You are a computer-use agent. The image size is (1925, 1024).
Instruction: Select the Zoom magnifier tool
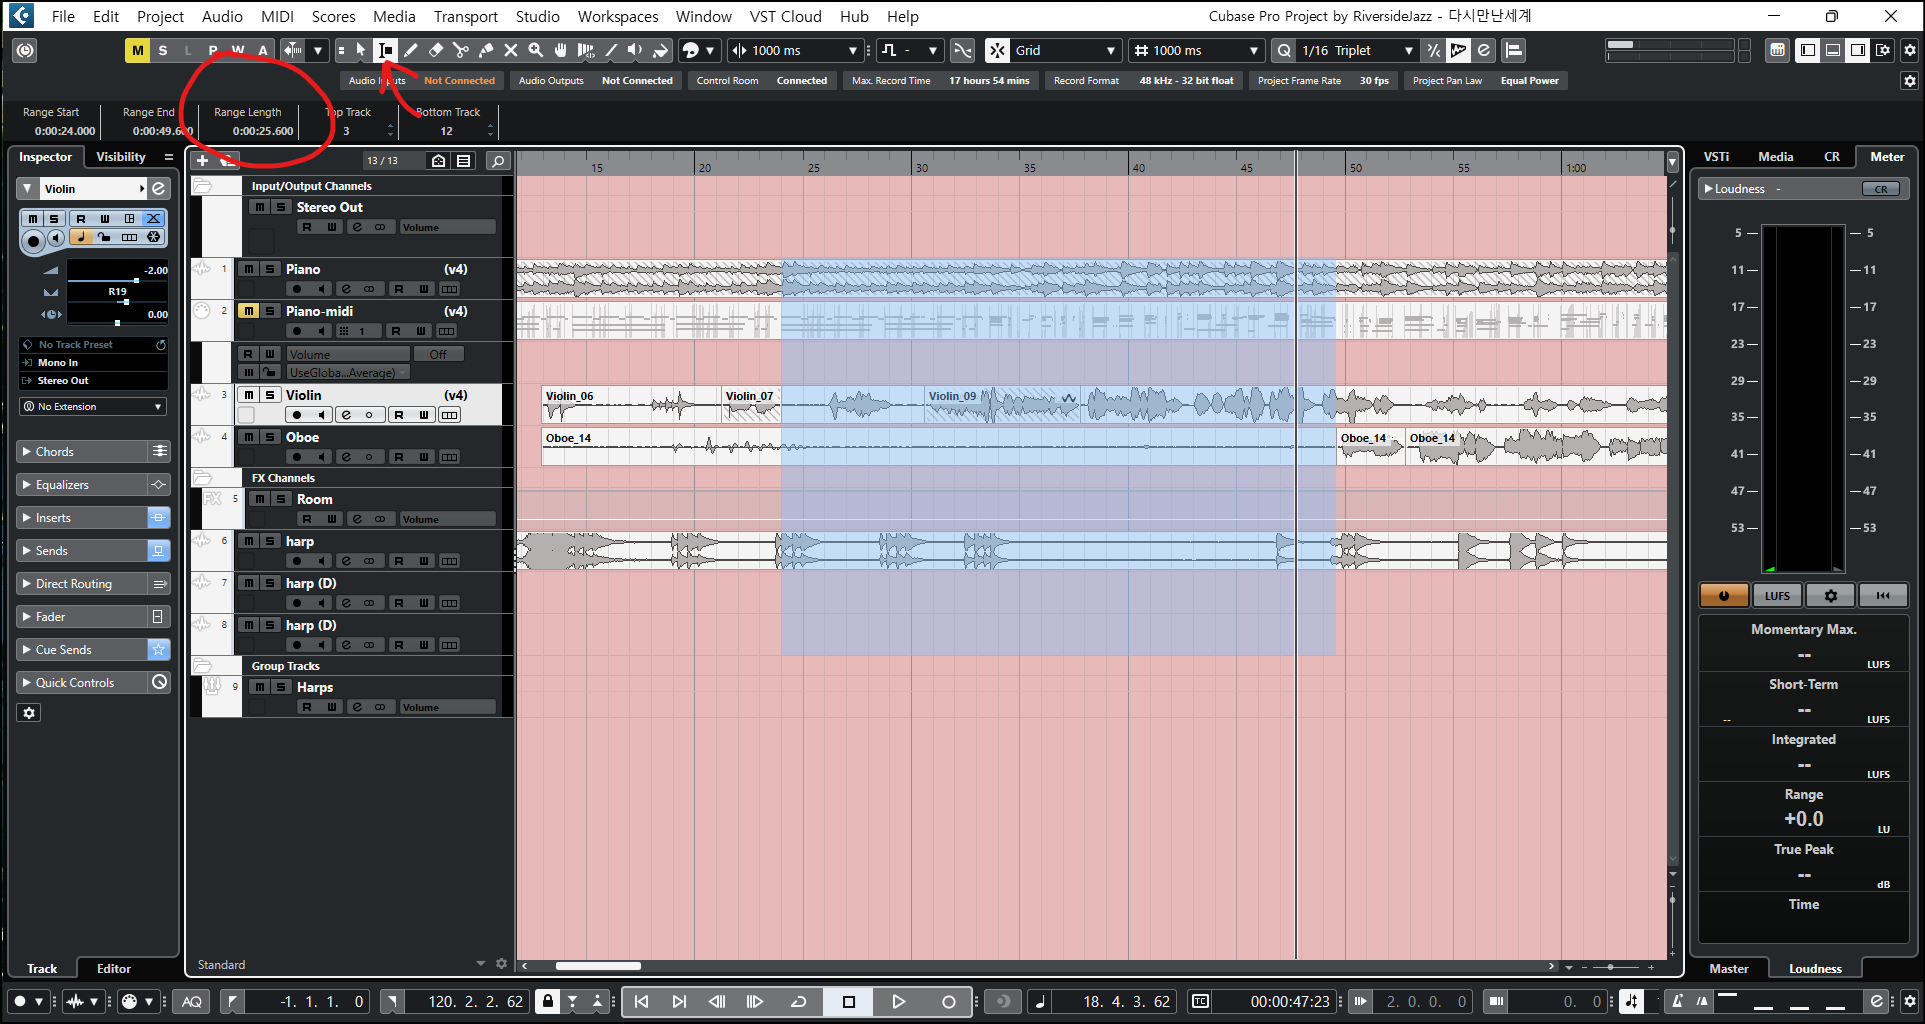point(536,51)
